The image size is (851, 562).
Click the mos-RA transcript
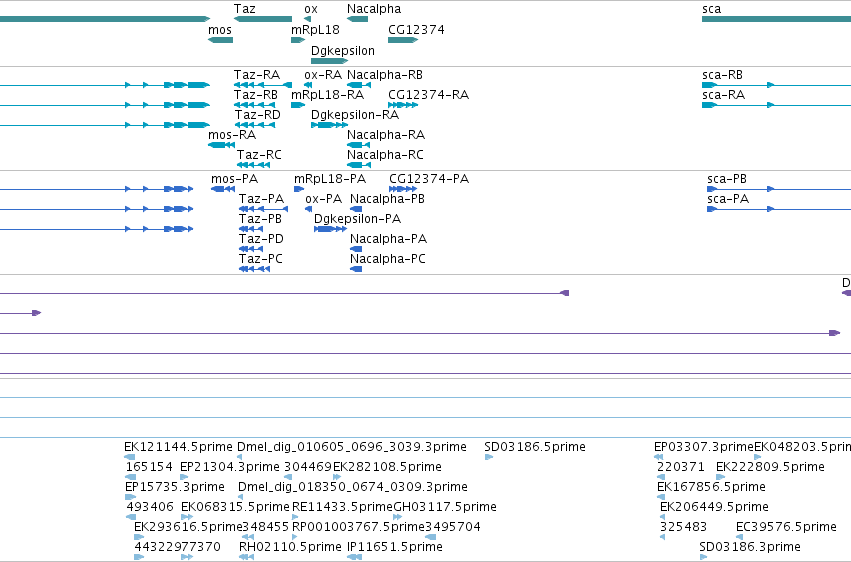[221, 145]
